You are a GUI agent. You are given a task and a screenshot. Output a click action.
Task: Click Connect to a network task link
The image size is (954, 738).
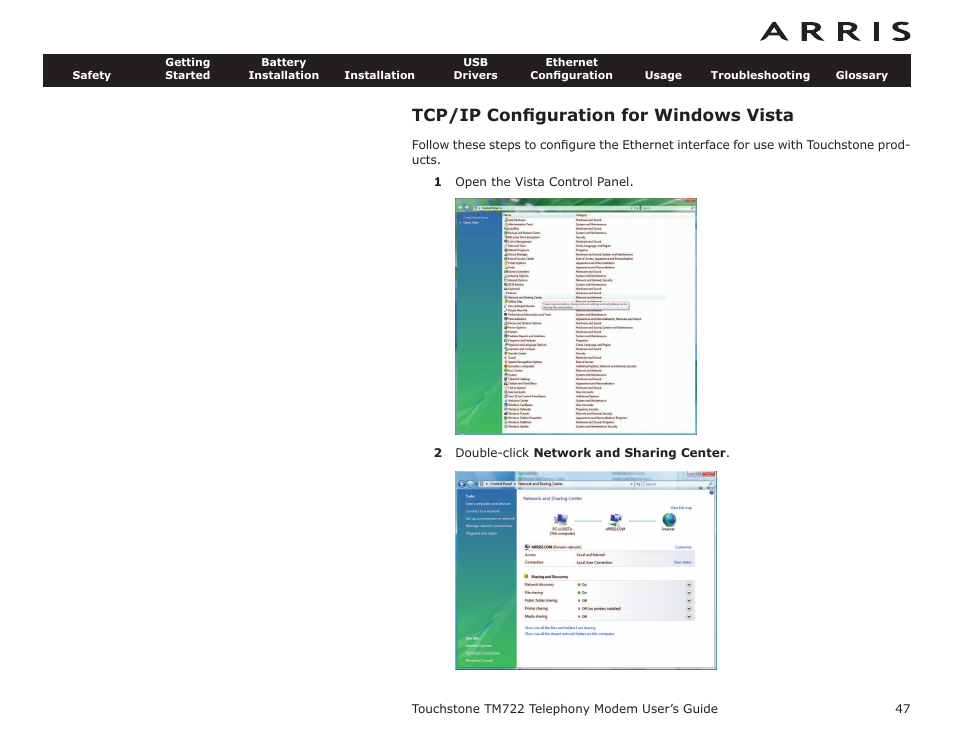(x=482, y=511)
